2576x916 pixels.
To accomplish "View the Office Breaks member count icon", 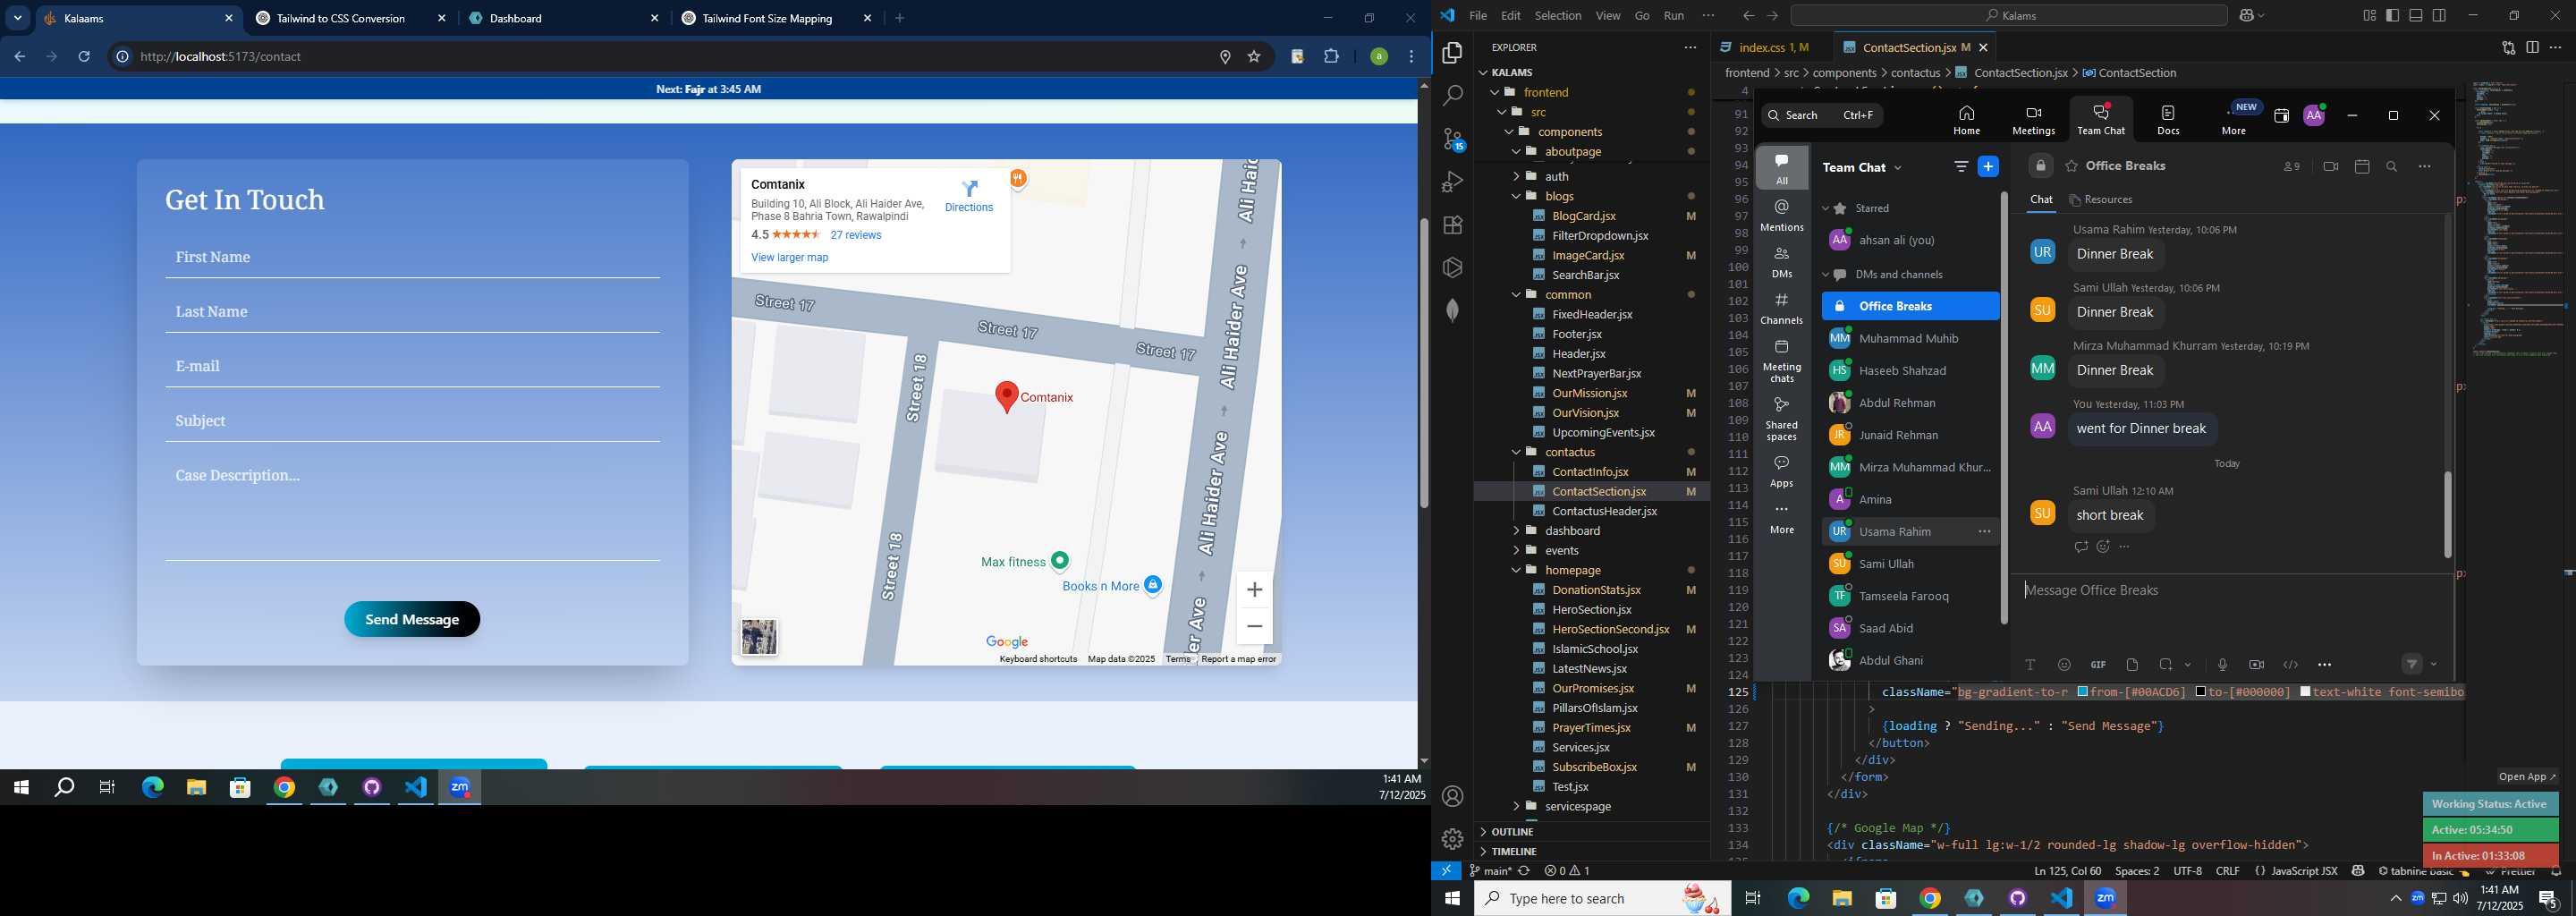I will pyautogui.click(x=2292, y=167).
